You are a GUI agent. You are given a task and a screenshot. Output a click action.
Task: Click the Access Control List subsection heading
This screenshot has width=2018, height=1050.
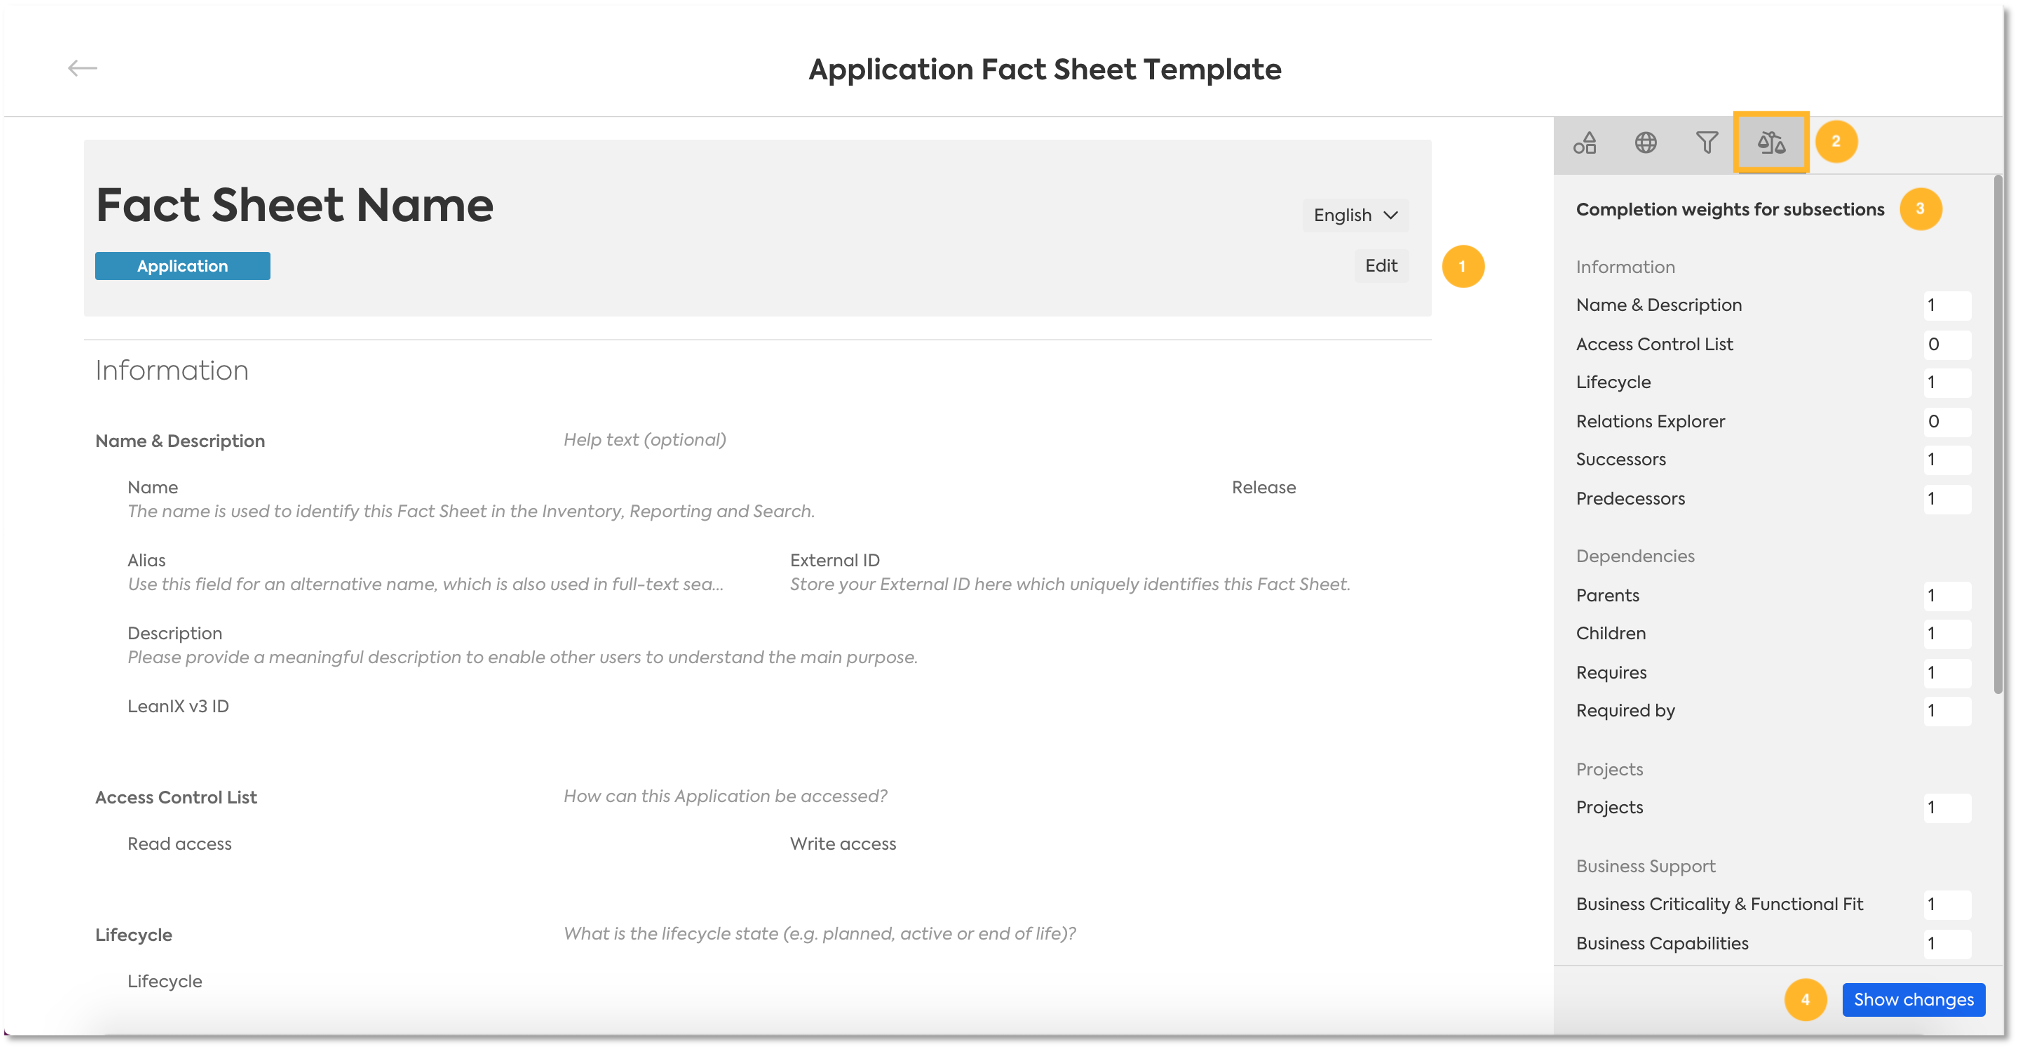pos(176,797)
